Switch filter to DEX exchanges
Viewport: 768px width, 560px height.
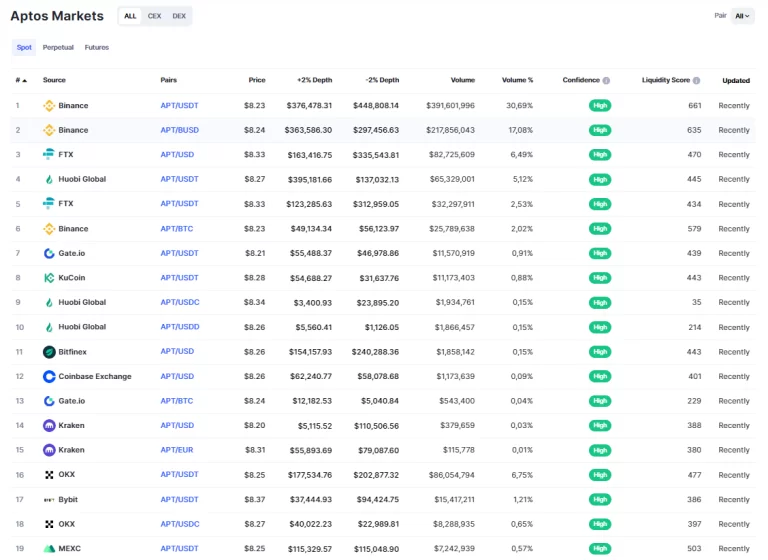coord(179,16)
